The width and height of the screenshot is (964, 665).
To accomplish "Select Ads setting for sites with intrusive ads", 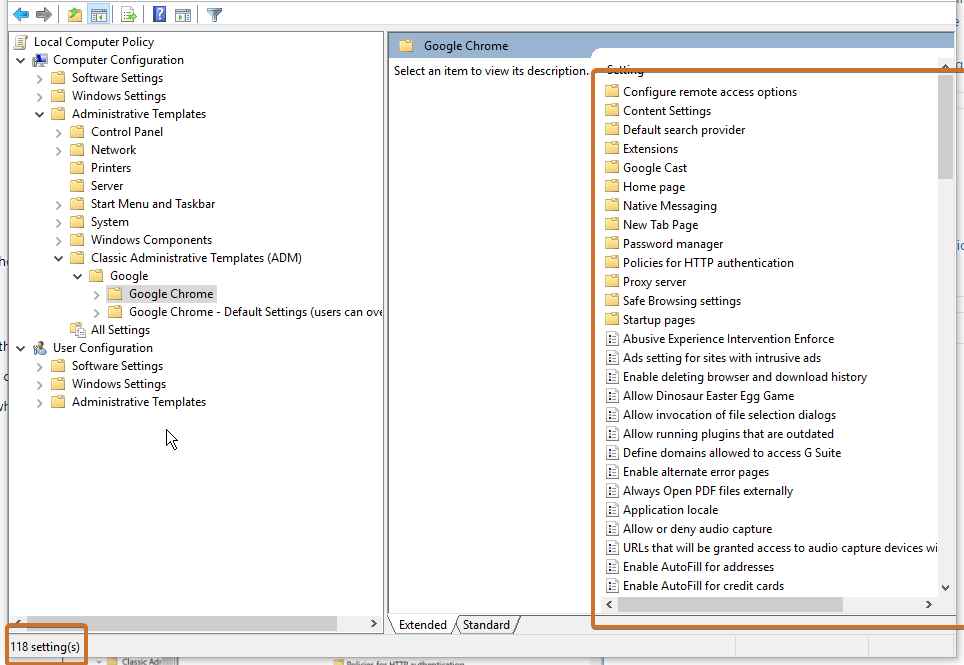I will [722, 358].
